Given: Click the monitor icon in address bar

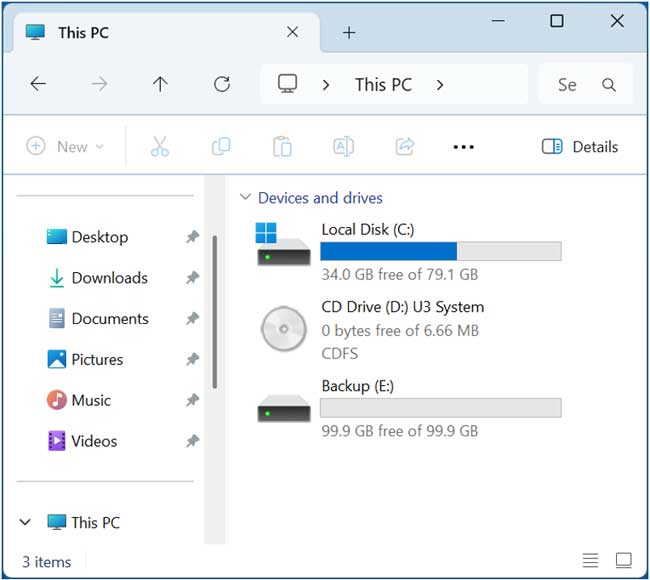Looking at the screenshot, I should click(x=287, y=84).
